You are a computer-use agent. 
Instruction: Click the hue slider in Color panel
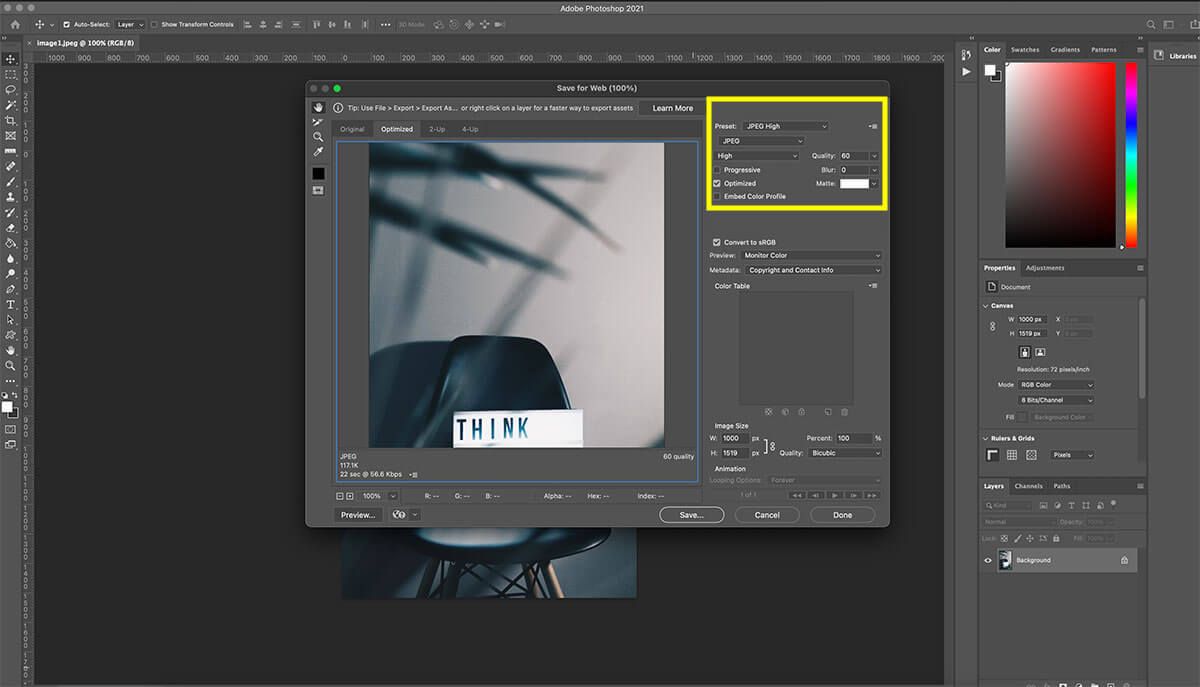click(x=1131, y=155)
